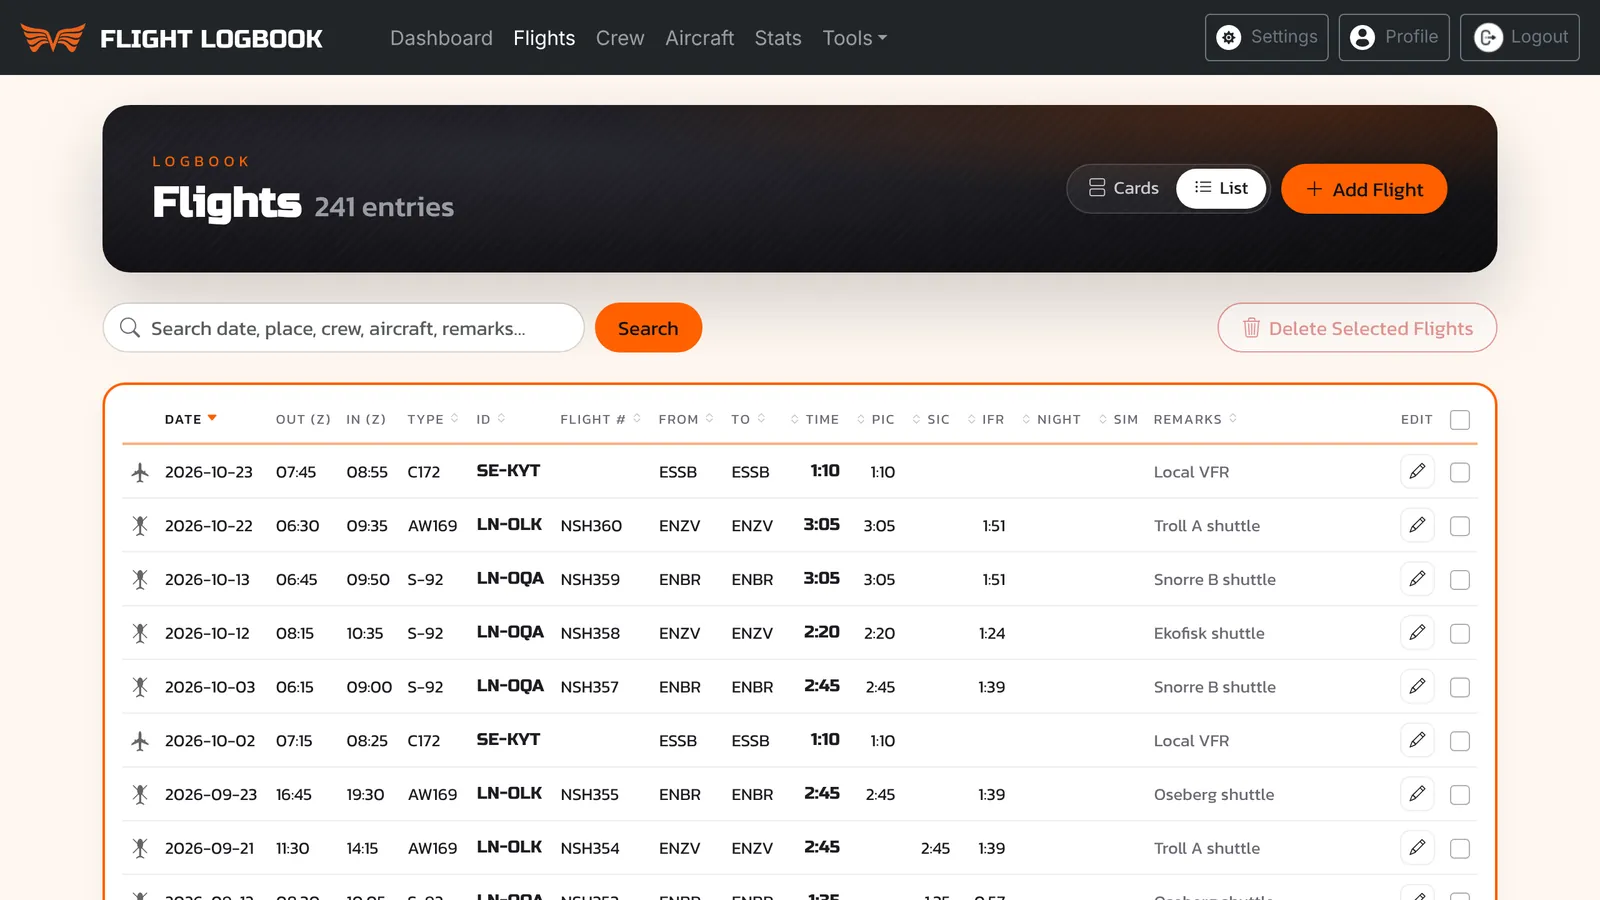Edit the 2026-10-23 flight with pencil icon

[1417, 471]
